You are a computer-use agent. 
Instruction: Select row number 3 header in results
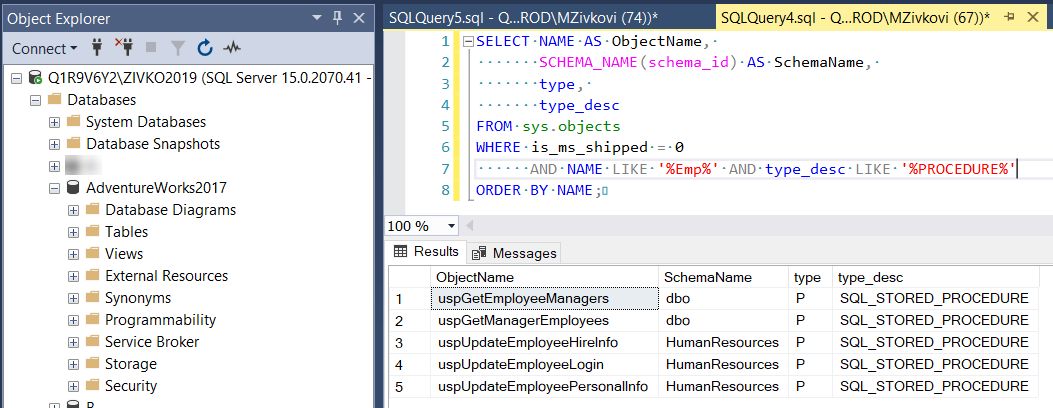[x=410, y=343]
